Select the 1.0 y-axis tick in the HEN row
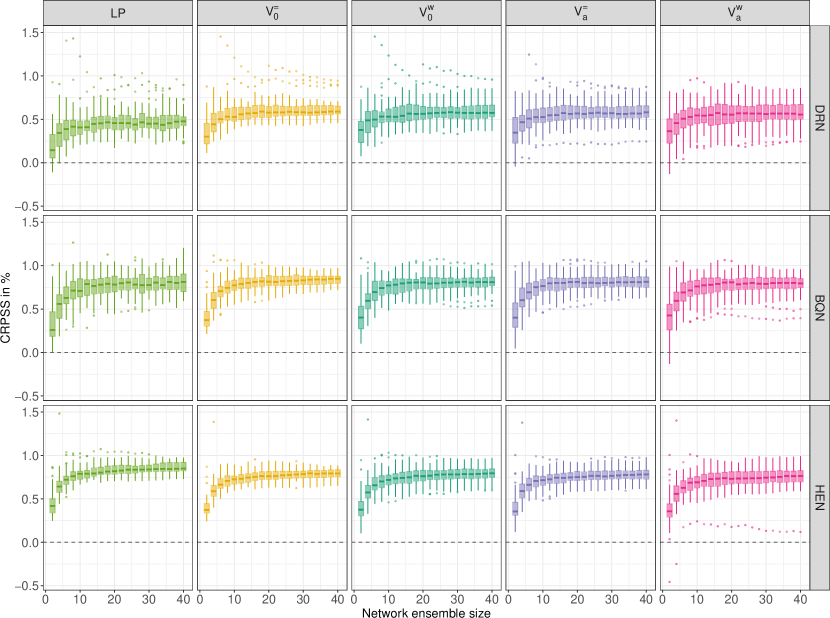Viewport: 830px width, 618px height. point(30,456)
